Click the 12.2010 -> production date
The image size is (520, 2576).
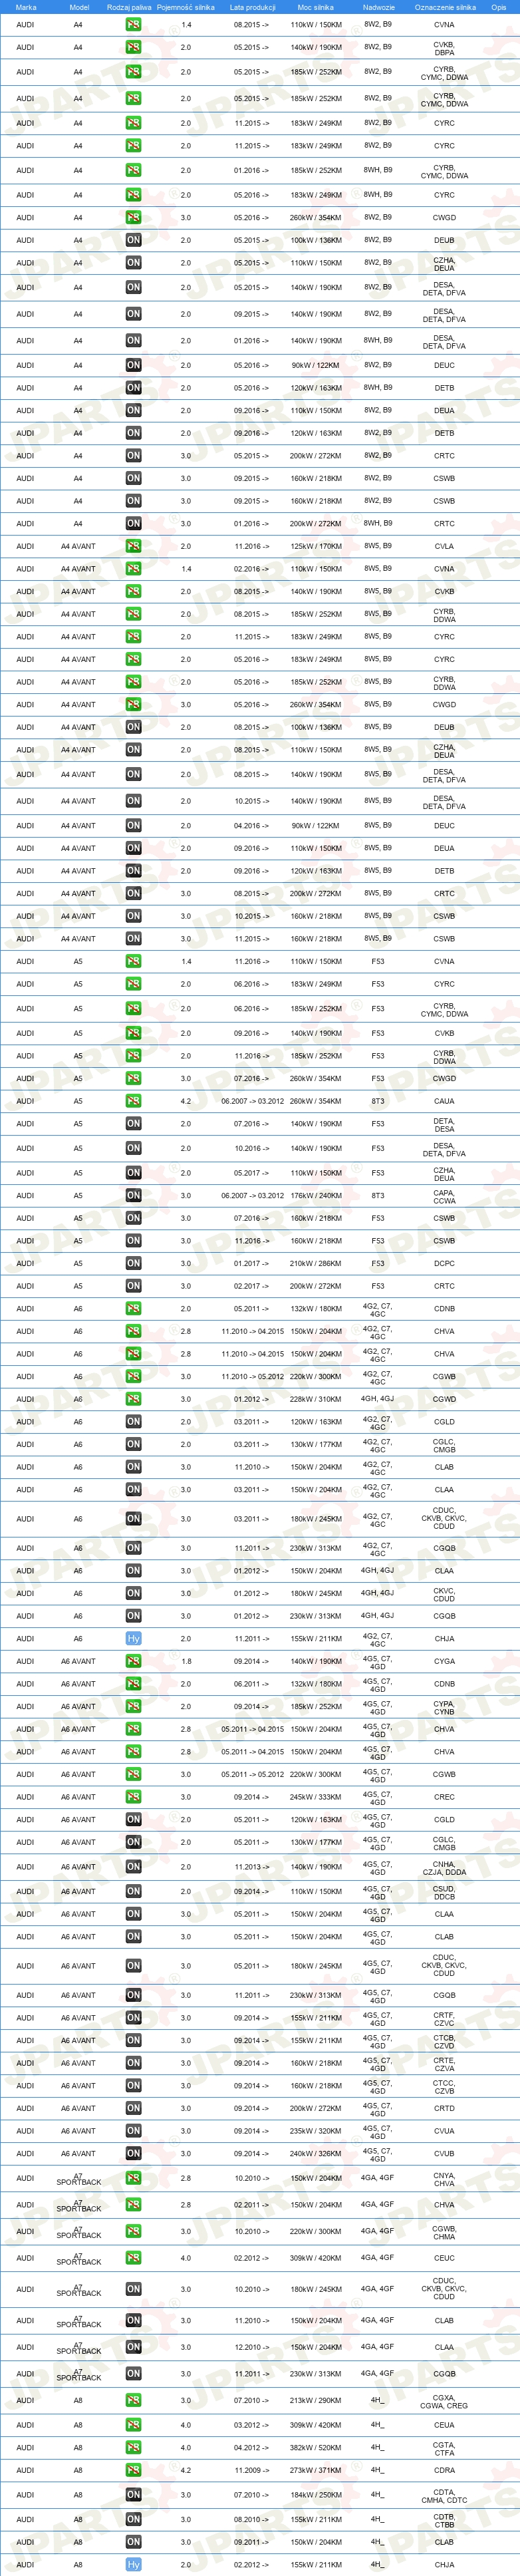point(252,2347)
